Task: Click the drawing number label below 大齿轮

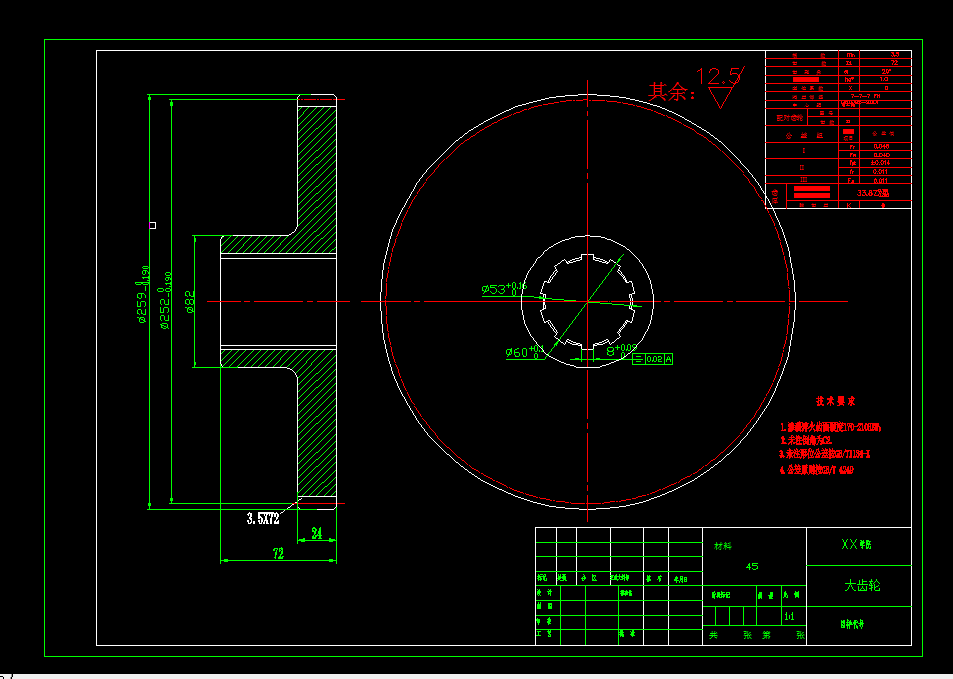Action: [x=852, y=625]
